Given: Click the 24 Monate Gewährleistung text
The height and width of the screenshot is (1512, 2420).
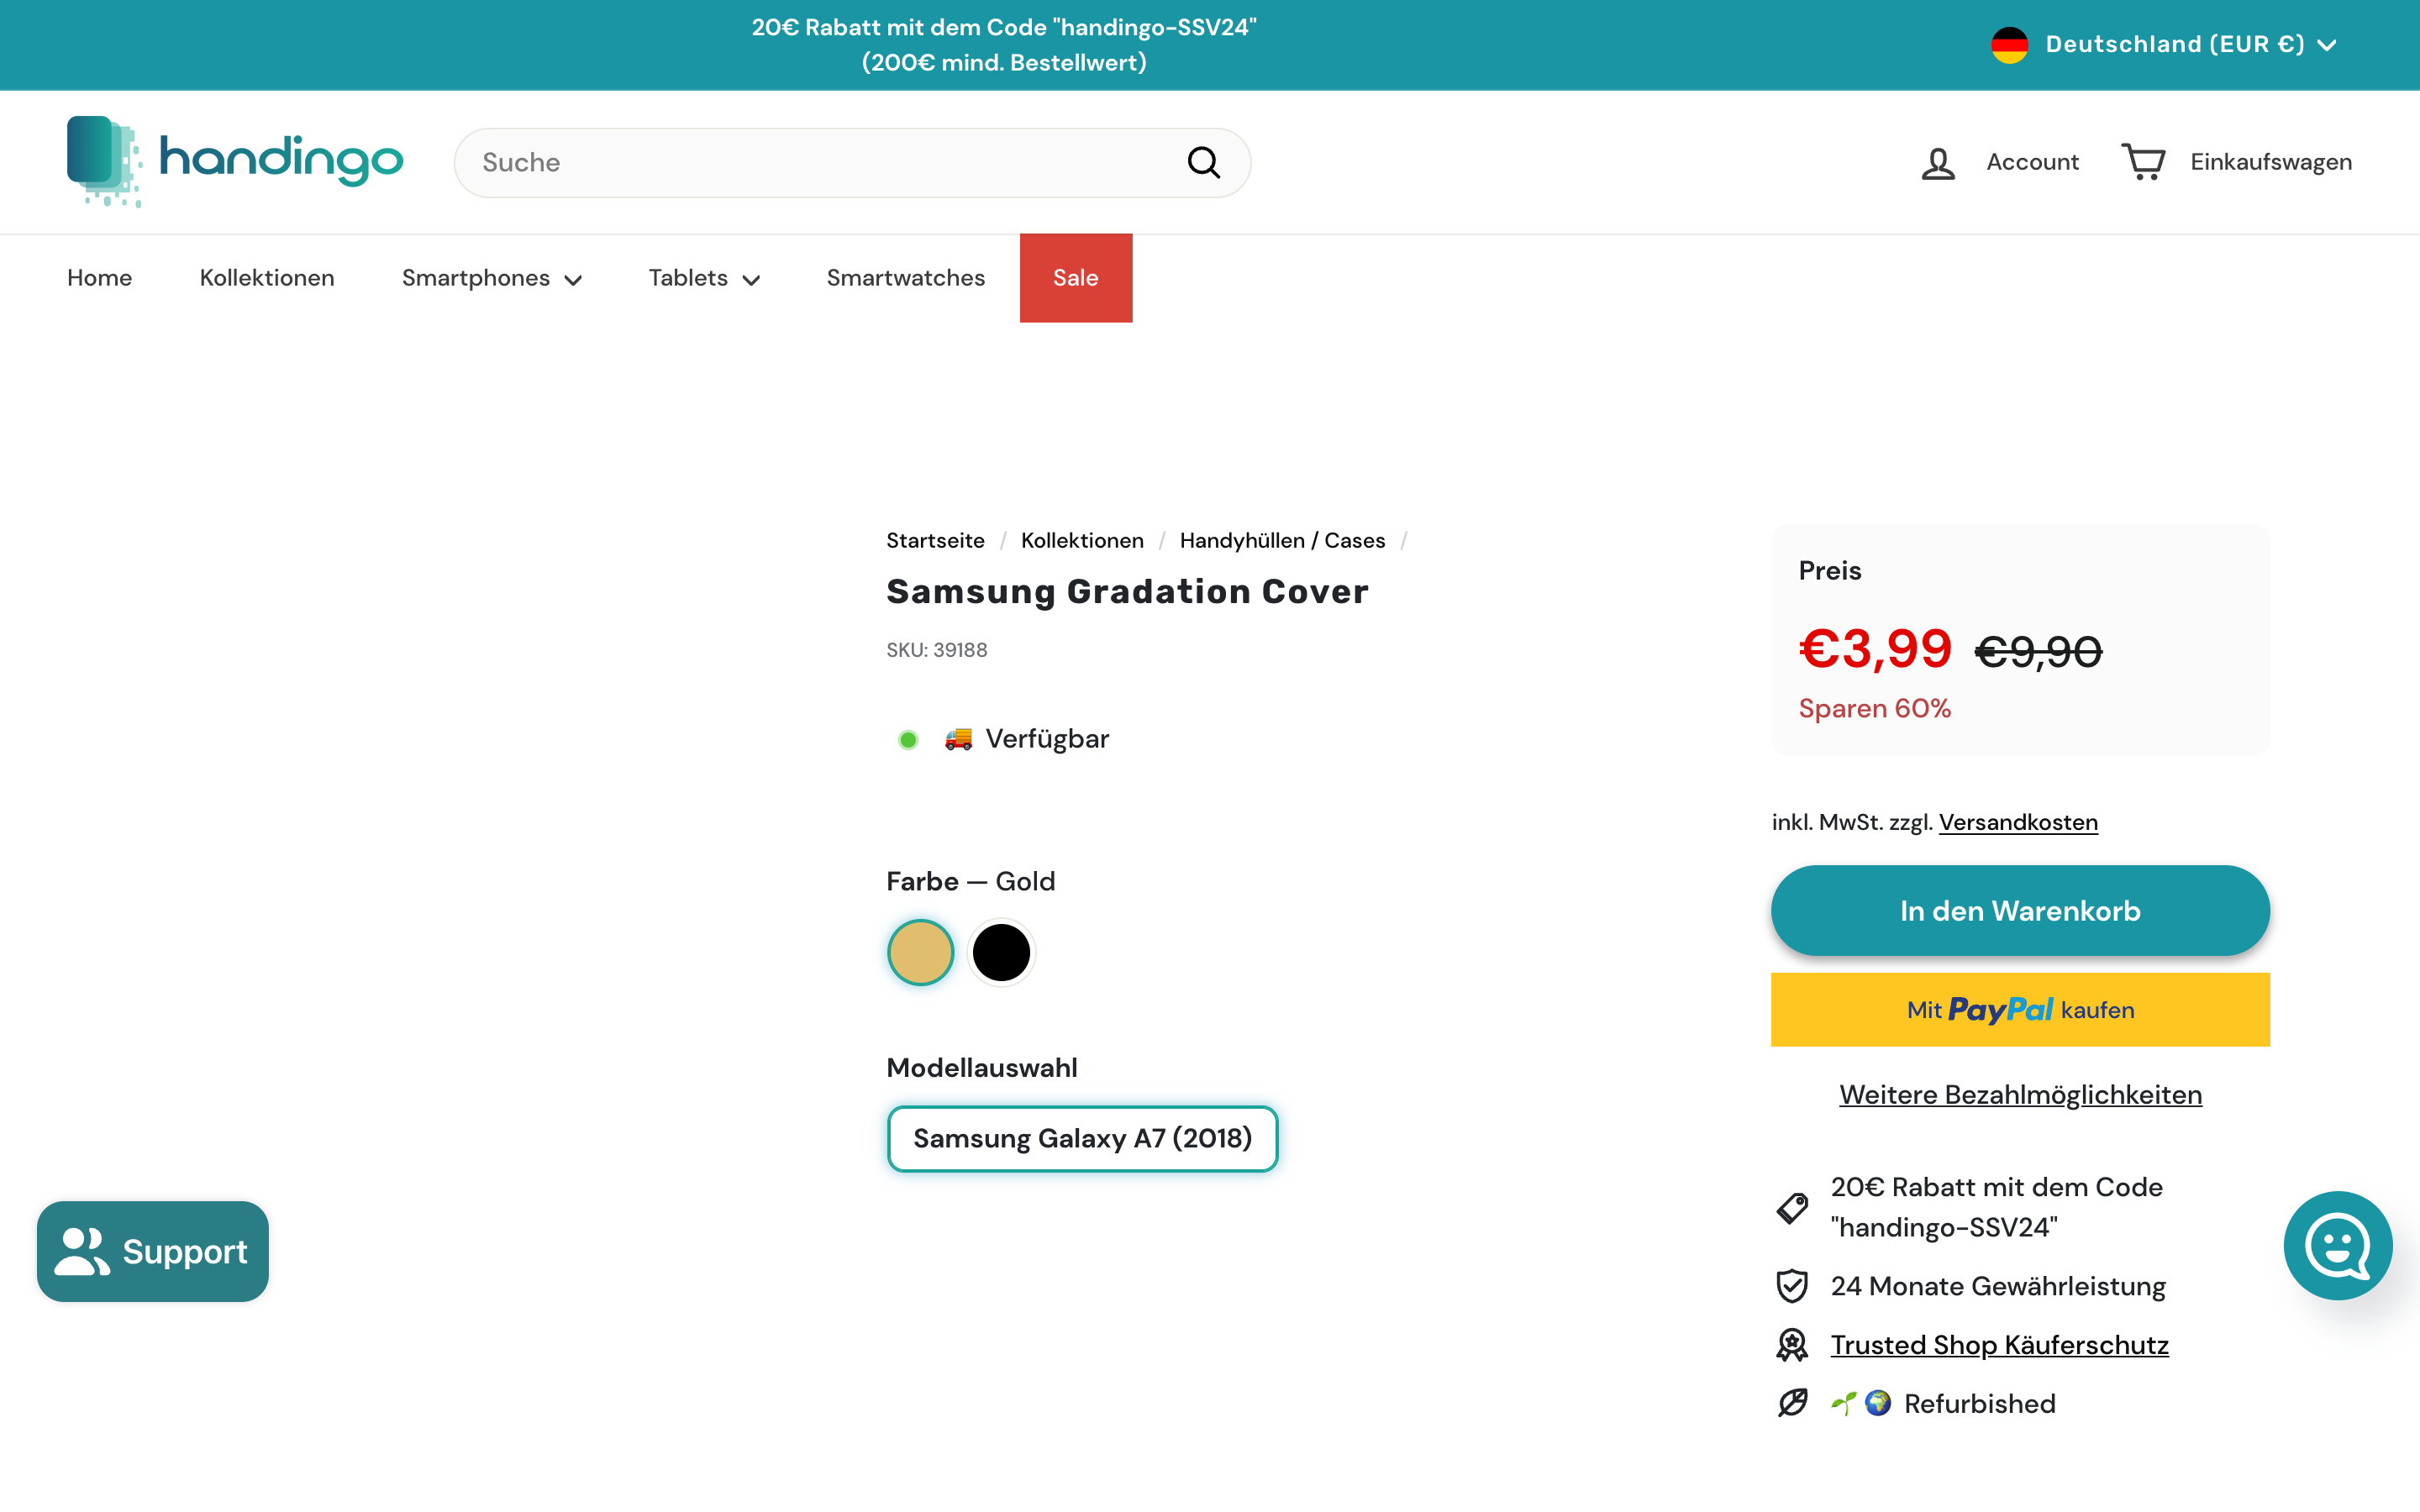Looking at the screenshot, I should [1998, 1286].
